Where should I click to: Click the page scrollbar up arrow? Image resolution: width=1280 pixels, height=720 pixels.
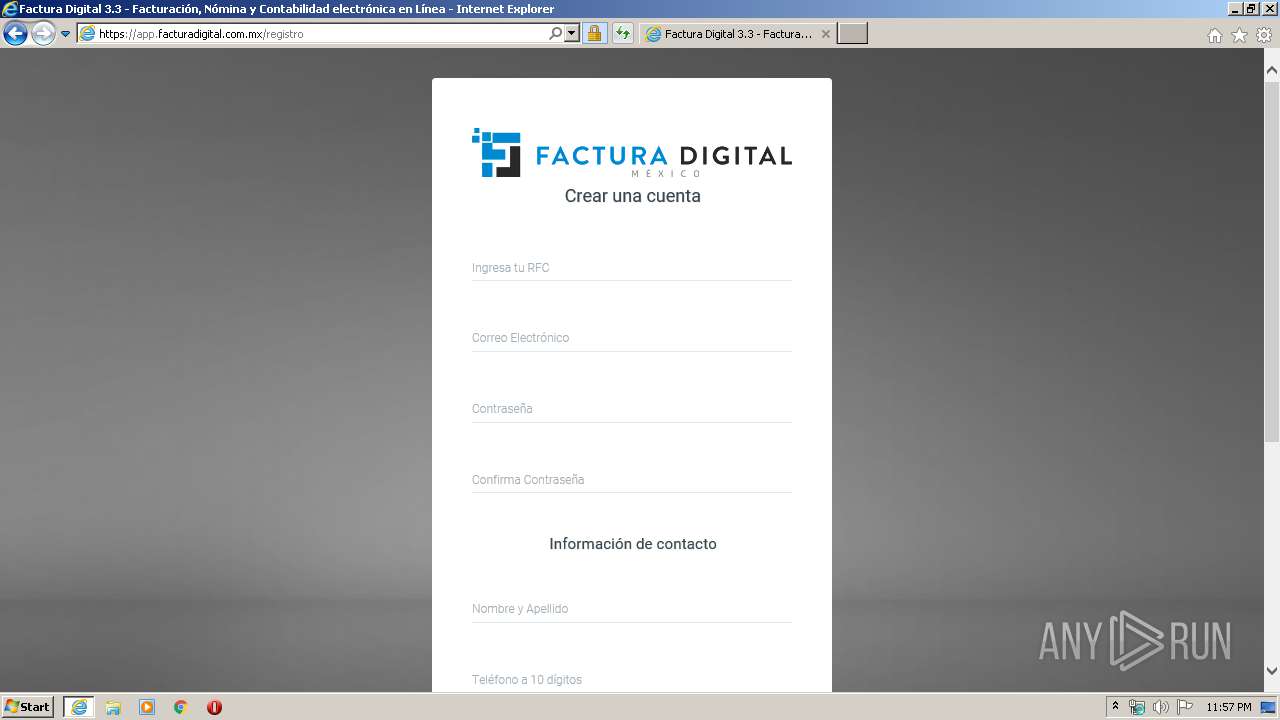point(1272,70)
